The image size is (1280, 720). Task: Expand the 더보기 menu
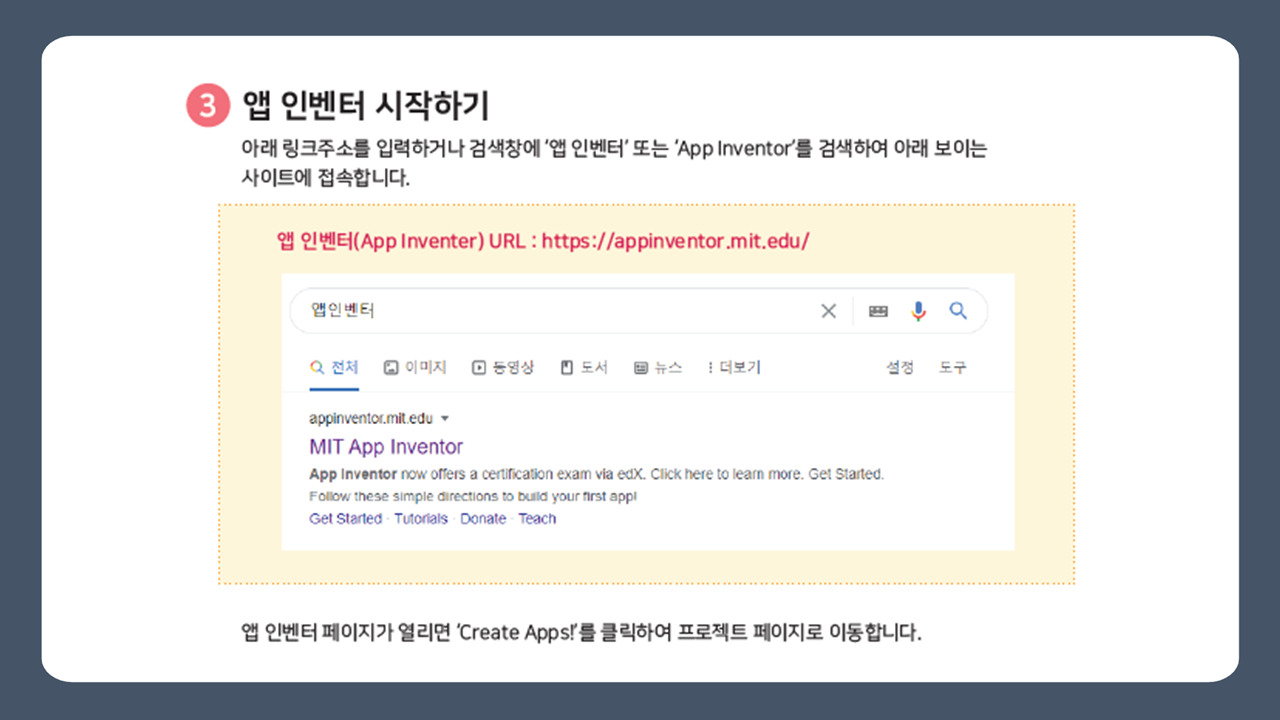pos(734,367)
